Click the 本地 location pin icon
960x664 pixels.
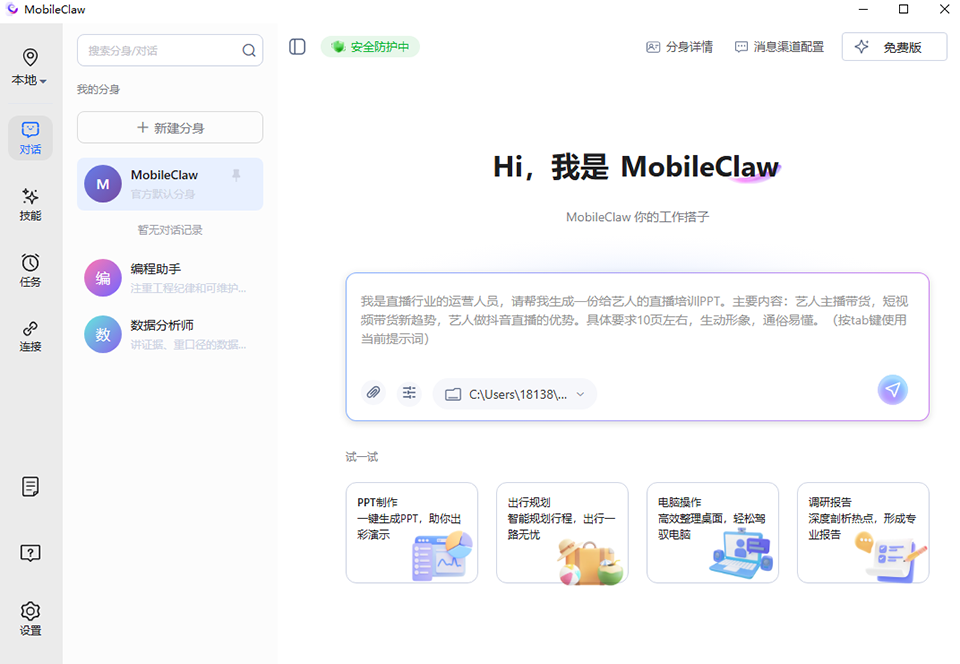30,57
